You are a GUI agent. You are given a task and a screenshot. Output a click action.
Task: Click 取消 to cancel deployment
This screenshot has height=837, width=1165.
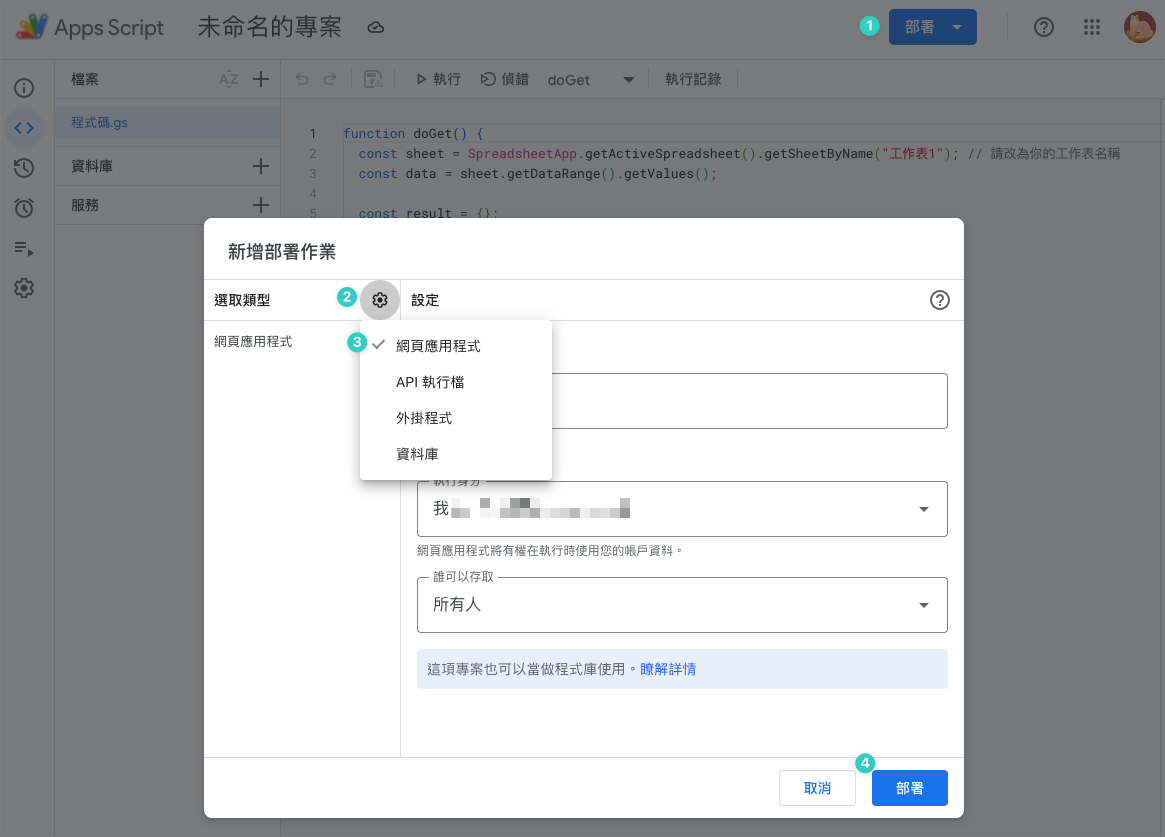pyautogui.click(x=817, y=788)
